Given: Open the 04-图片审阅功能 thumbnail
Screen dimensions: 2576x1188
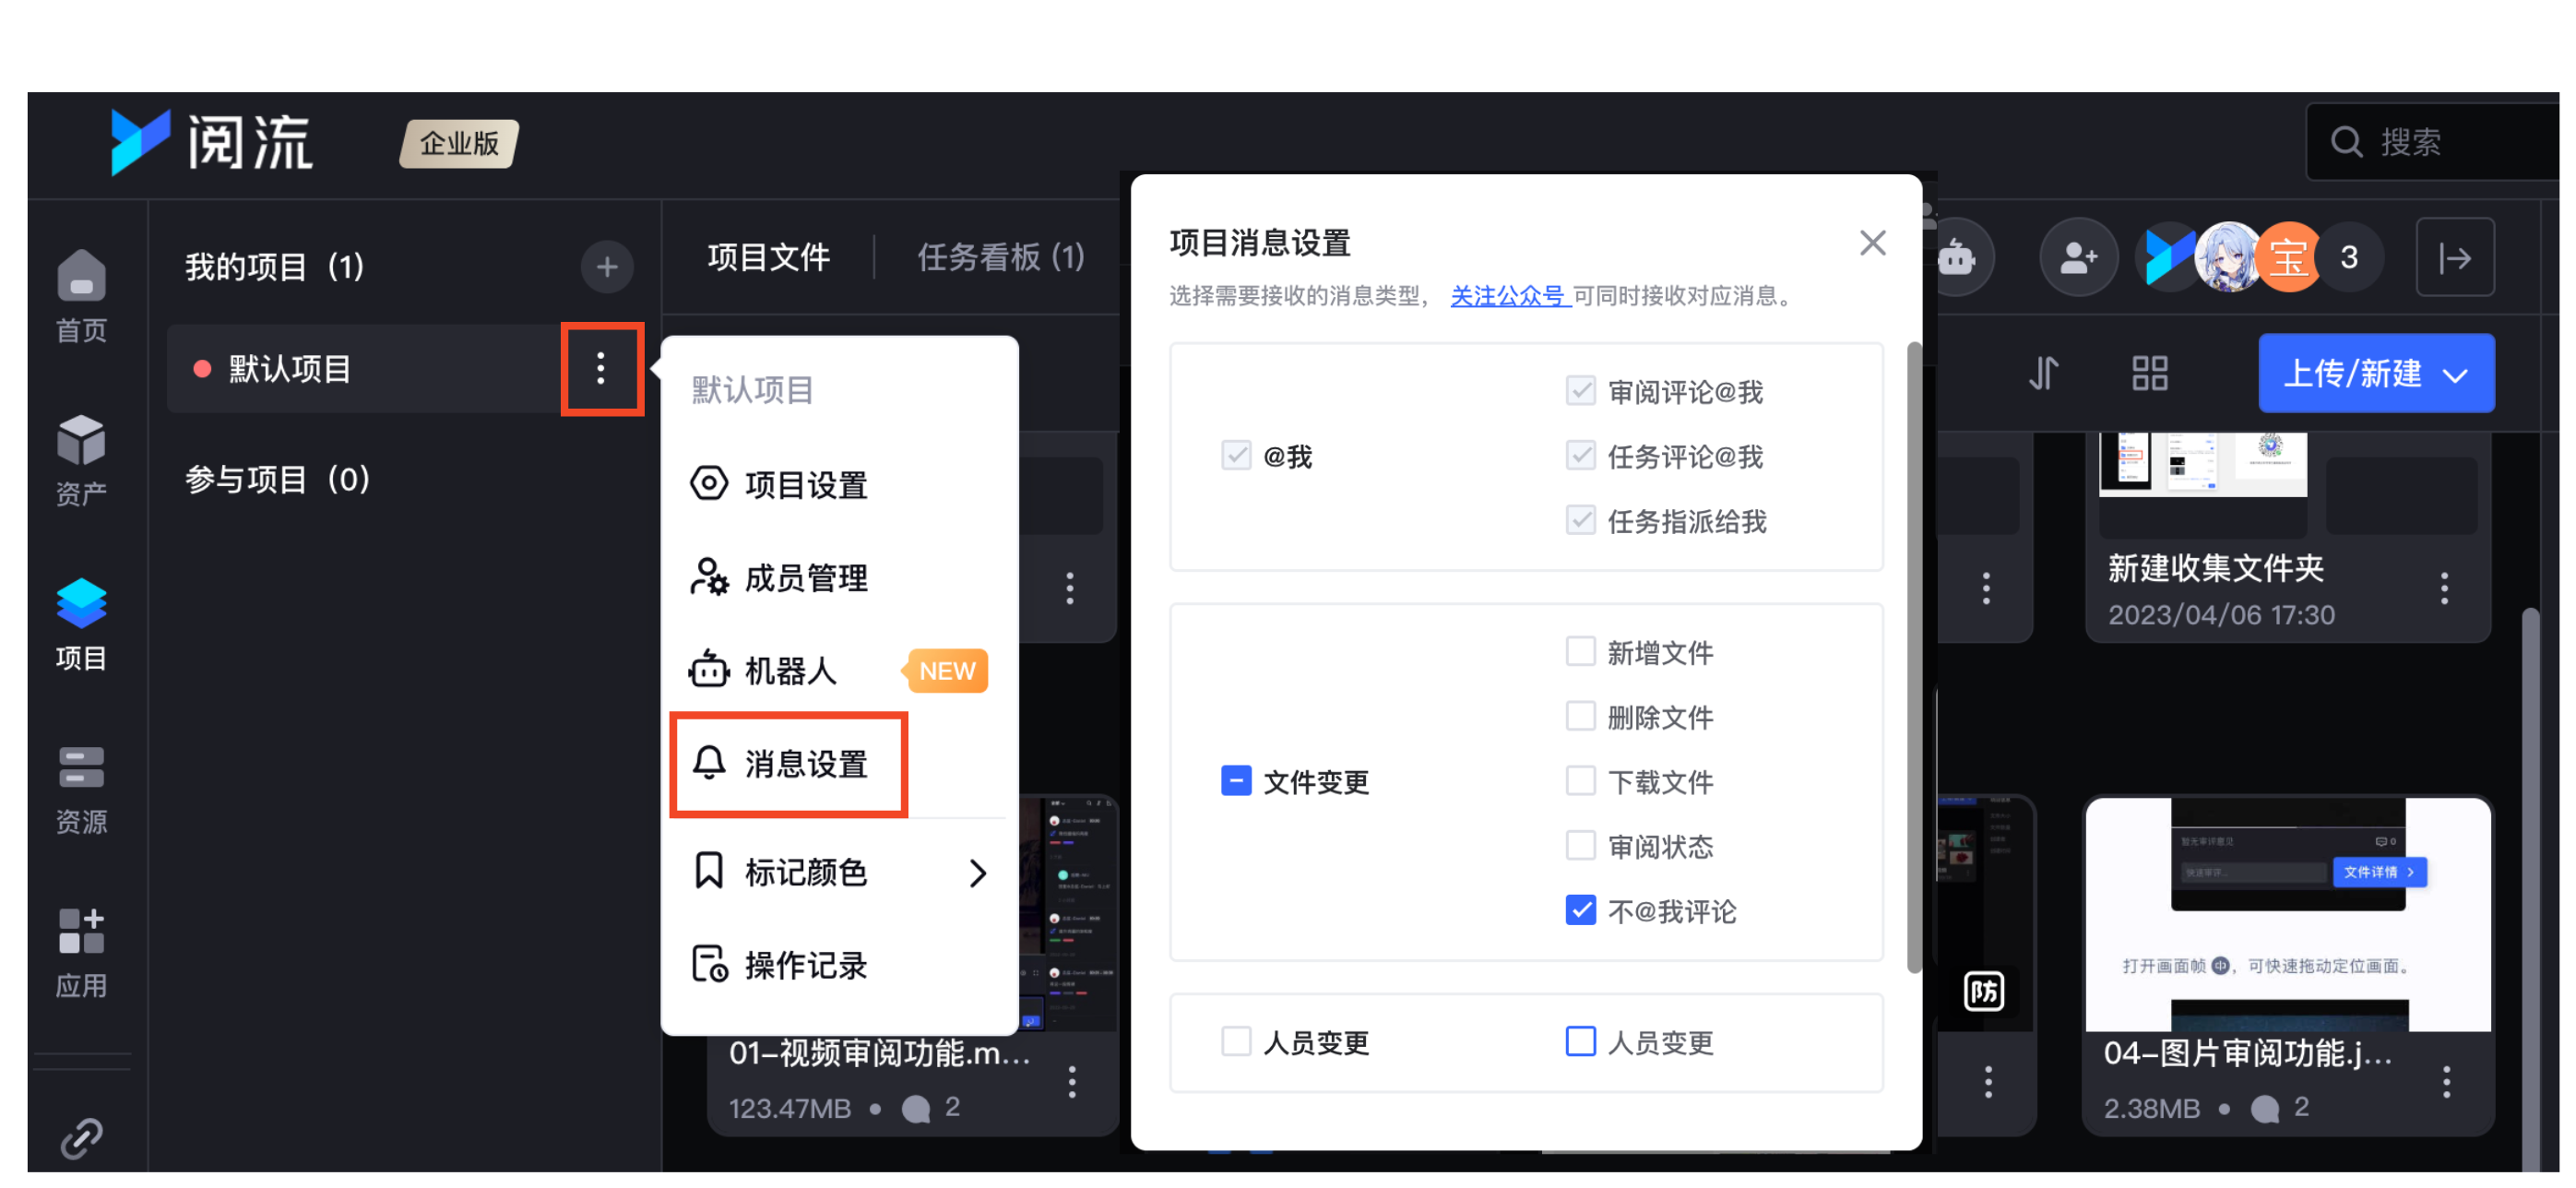Looking at the screenshot, I should coord(2288,914).
